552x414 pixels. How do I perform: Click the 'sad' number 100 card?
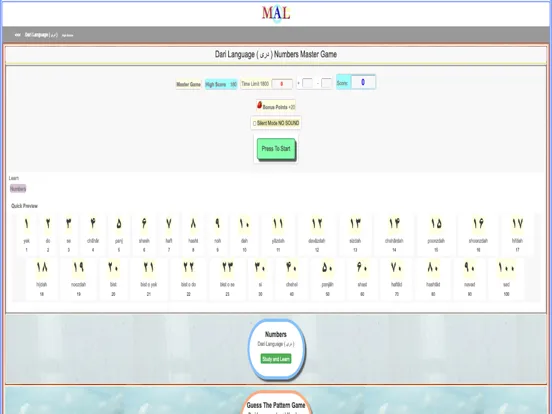[x=506, y=278]
